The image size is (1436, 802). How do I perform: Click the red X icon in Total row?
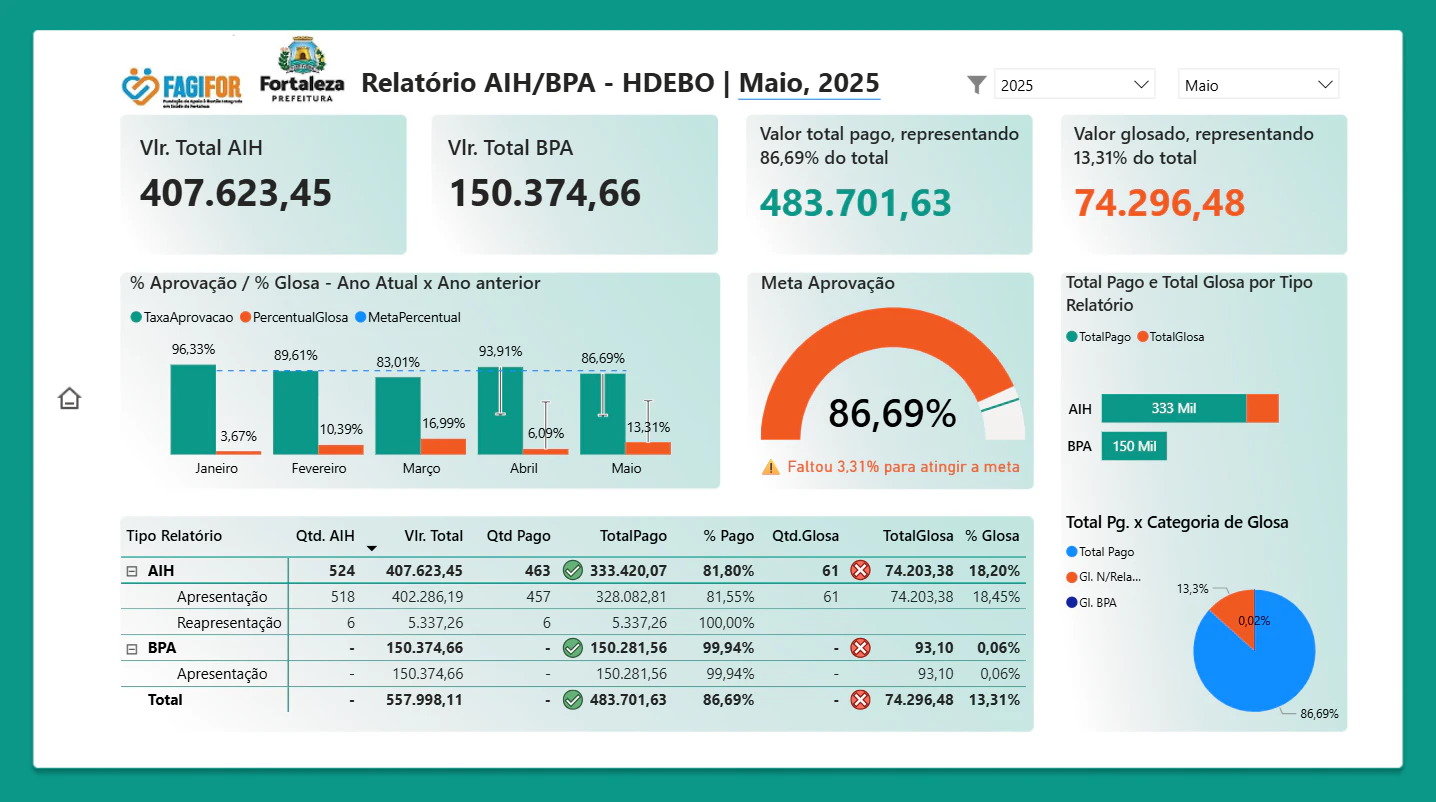(x=860, y=700)
